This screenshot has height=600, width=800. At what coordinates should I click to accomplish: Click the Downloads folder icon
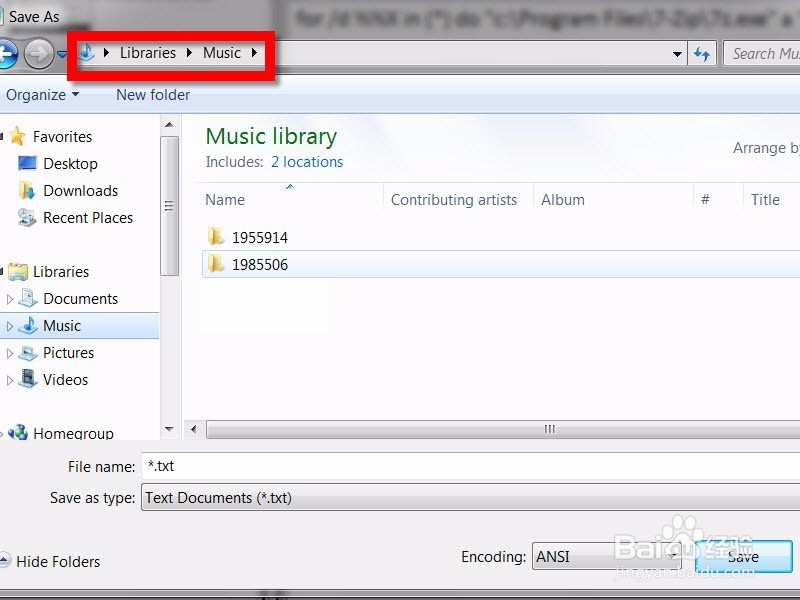pyautogui.click(x=27, y=190)
